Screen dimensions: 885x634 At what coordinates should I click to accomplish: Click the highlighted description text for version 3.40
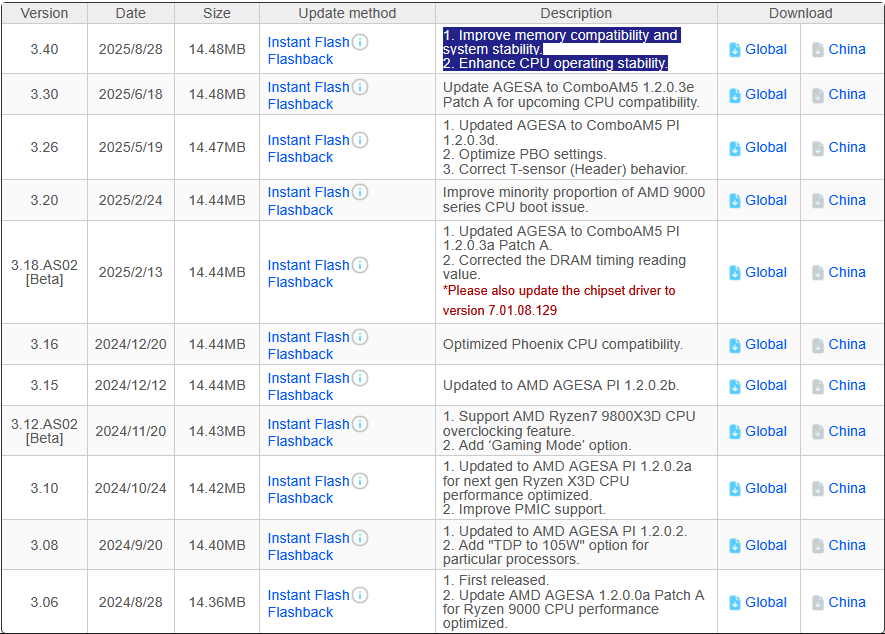(562, 49)
